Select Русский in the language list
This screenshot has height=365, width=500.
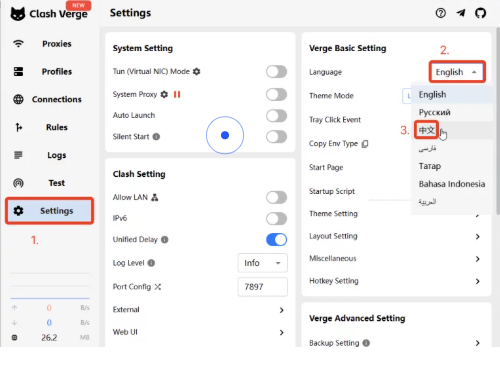pyautogui.click(x=452, y=112)
